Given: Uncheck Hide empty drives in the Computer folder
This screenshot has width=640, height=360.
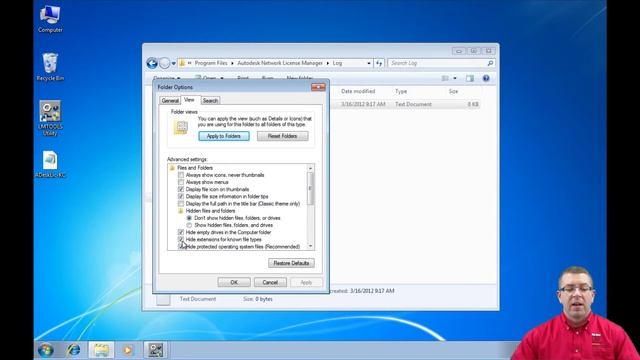Looking at the screenshot, I should coord(181,232).
